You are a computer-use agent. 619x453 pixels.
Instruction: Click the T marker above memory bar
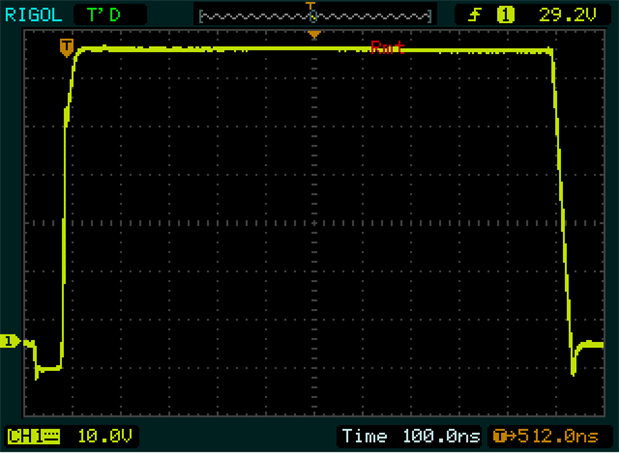pyautogui.click(x=311, y=6)
